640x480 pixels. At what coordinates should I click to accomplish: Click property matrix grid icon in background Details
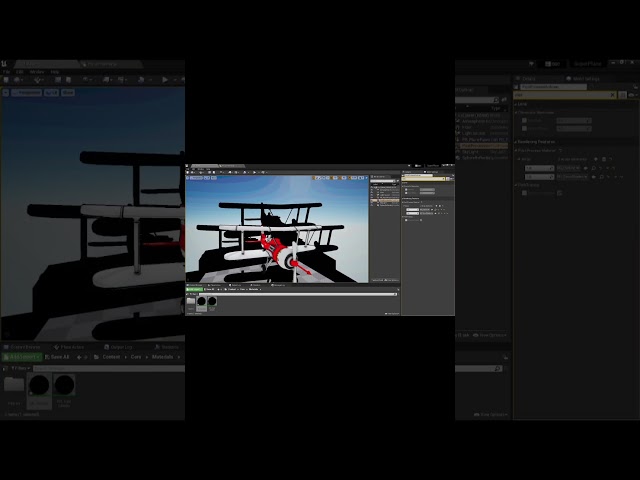coord(622,95)
